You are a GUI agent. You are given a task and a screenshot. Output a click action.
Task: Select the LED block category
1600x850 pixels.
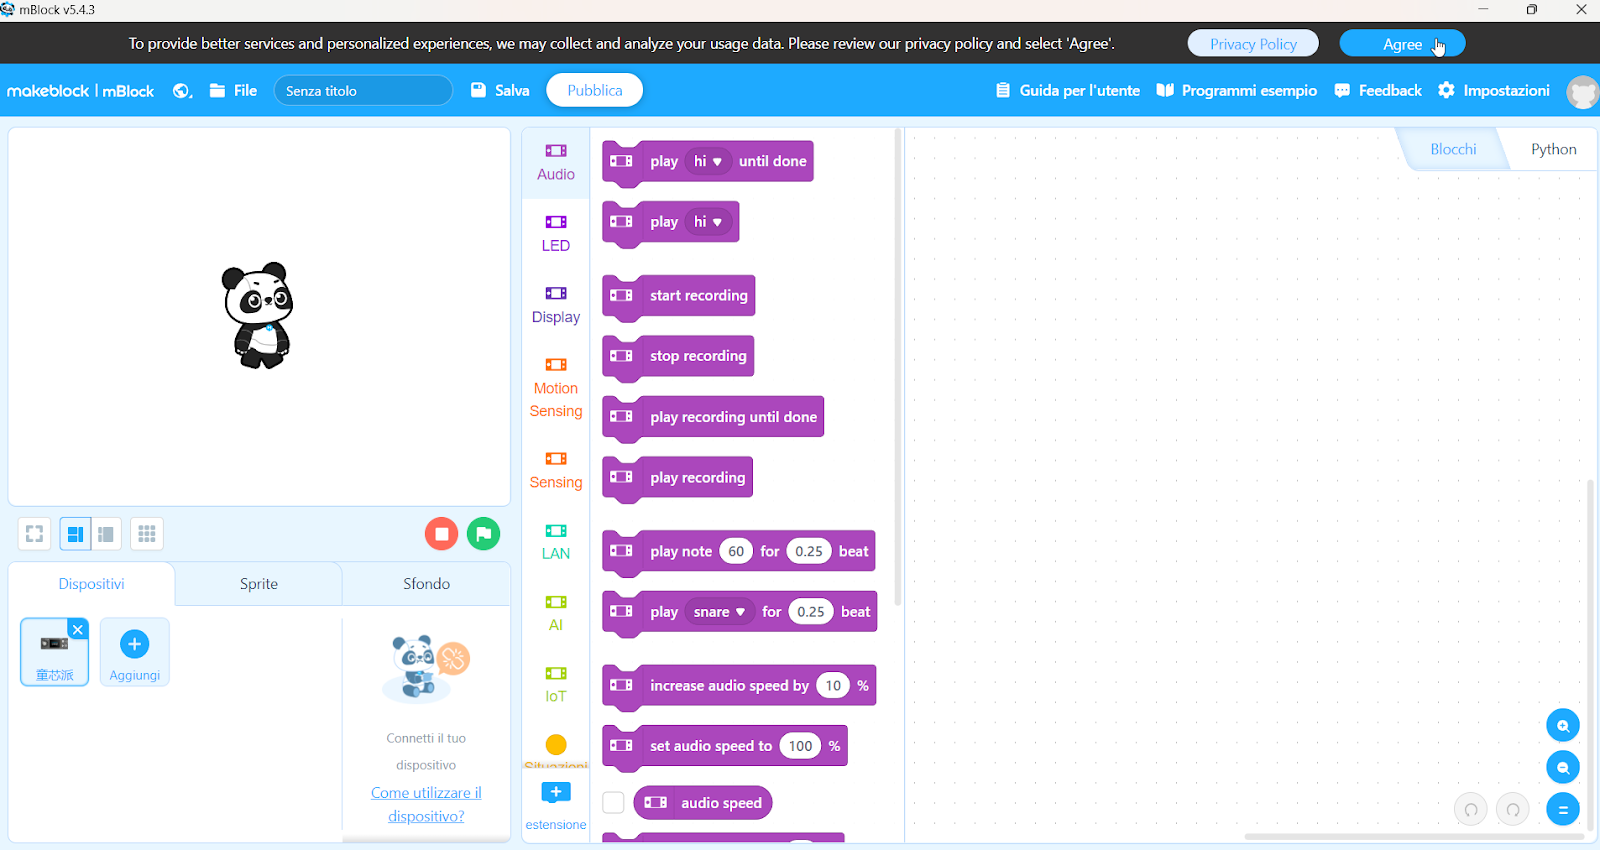coord(556,233)
